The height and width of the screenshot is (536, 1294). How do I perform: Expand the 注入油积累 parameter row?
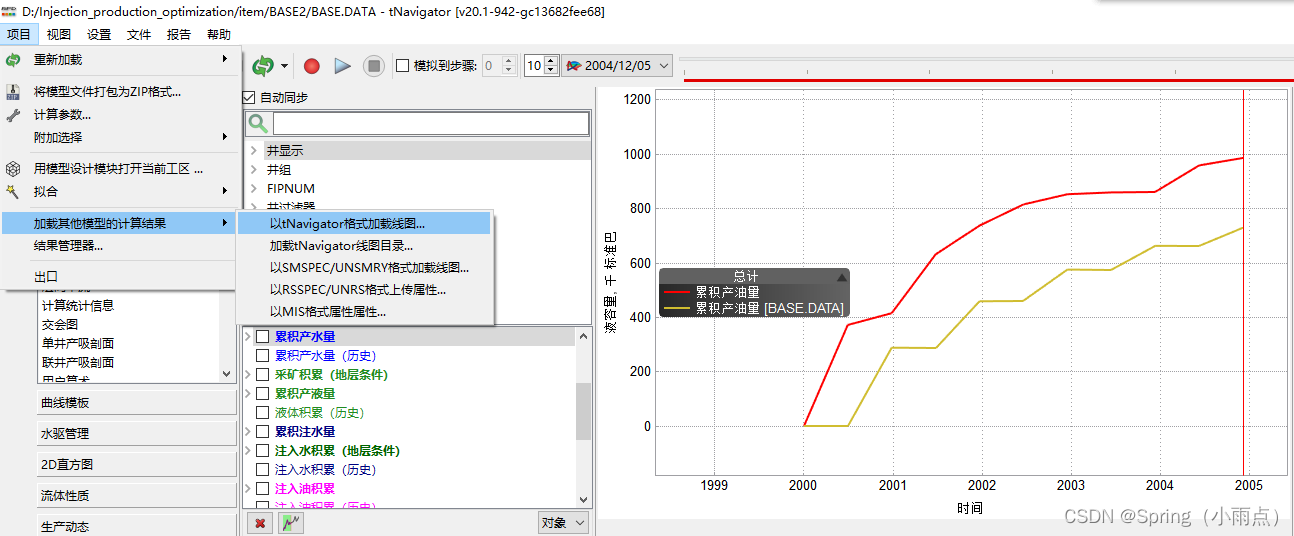click(249, 489)
